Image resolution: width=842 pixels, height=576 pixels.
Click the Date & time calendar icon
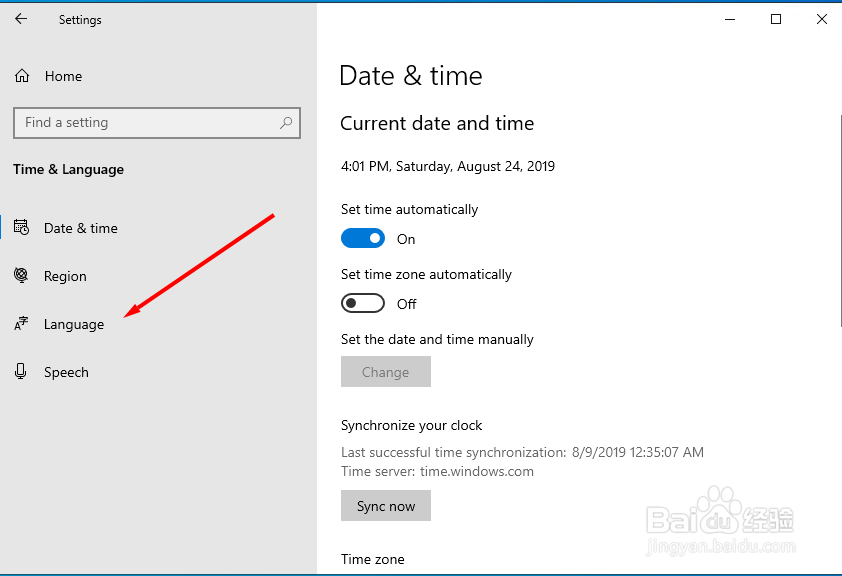21,228
